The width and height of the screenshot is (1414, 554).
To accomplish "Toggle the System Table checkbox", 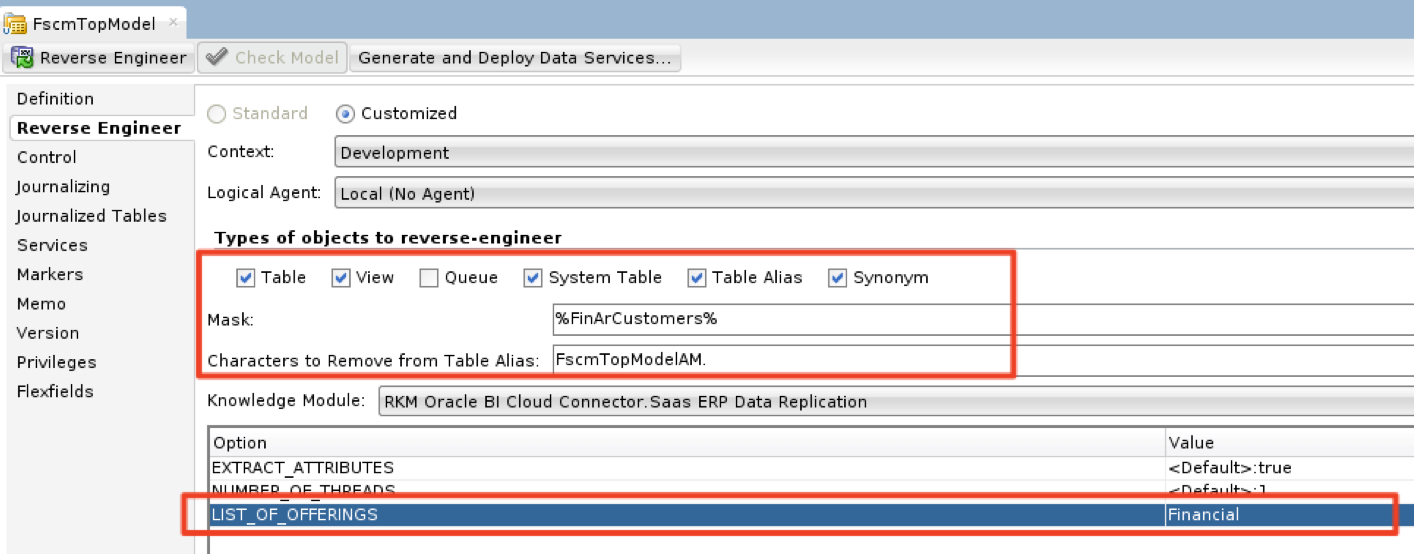I will point(534,278).
